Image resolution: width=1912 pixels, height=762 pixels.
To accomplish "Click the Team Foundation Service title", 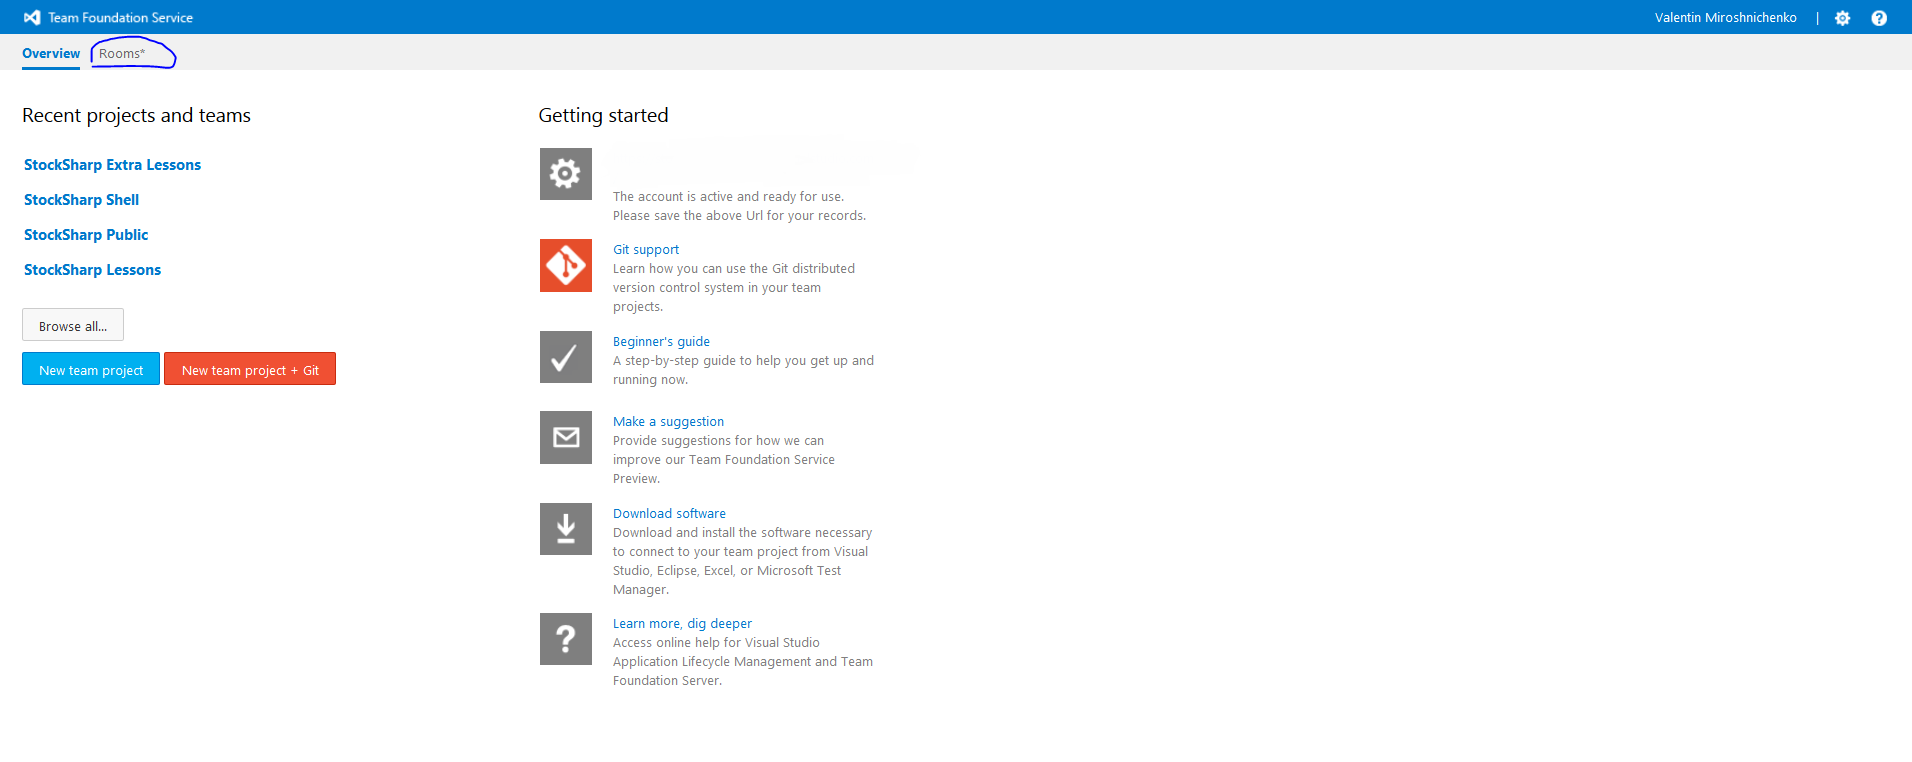I will point(120,18).
